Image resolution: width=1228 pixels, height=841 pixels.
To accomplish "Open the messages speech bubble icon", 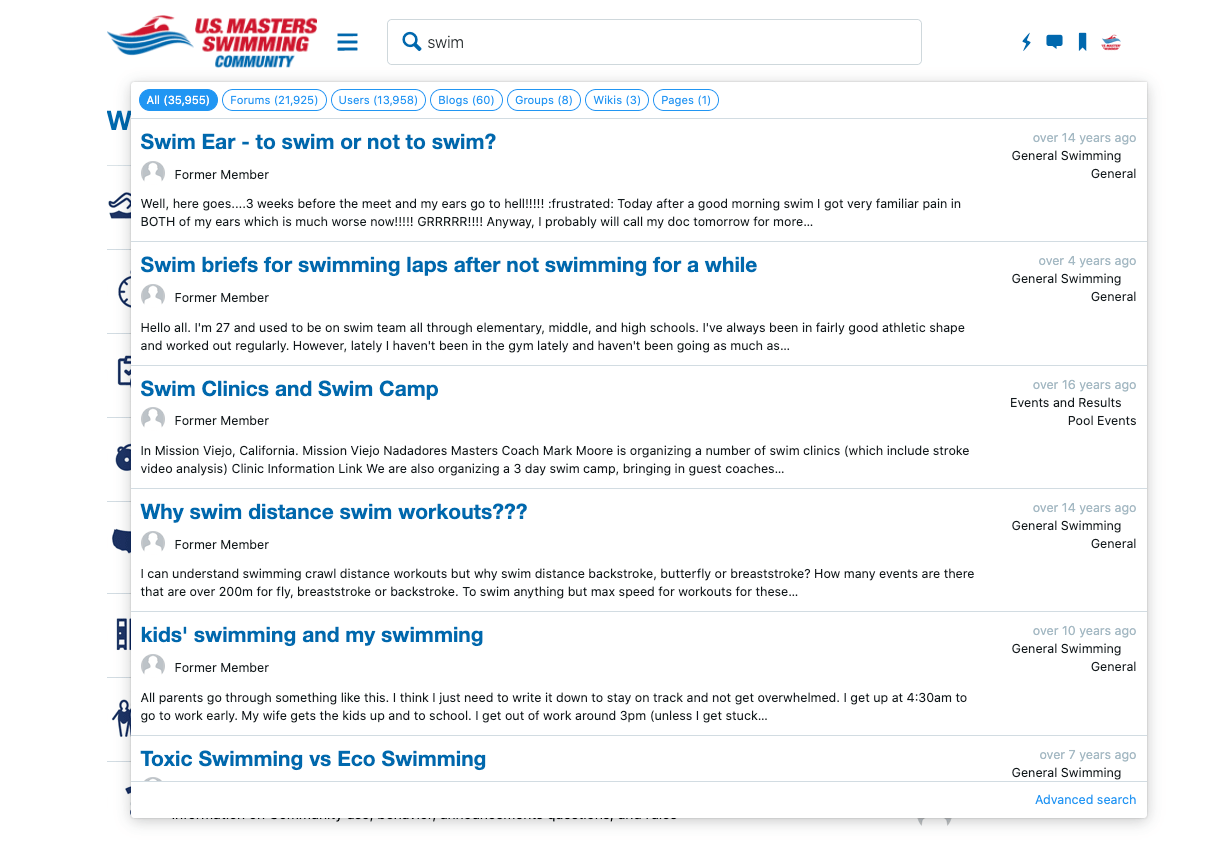I will click(x=1053, y=42).
